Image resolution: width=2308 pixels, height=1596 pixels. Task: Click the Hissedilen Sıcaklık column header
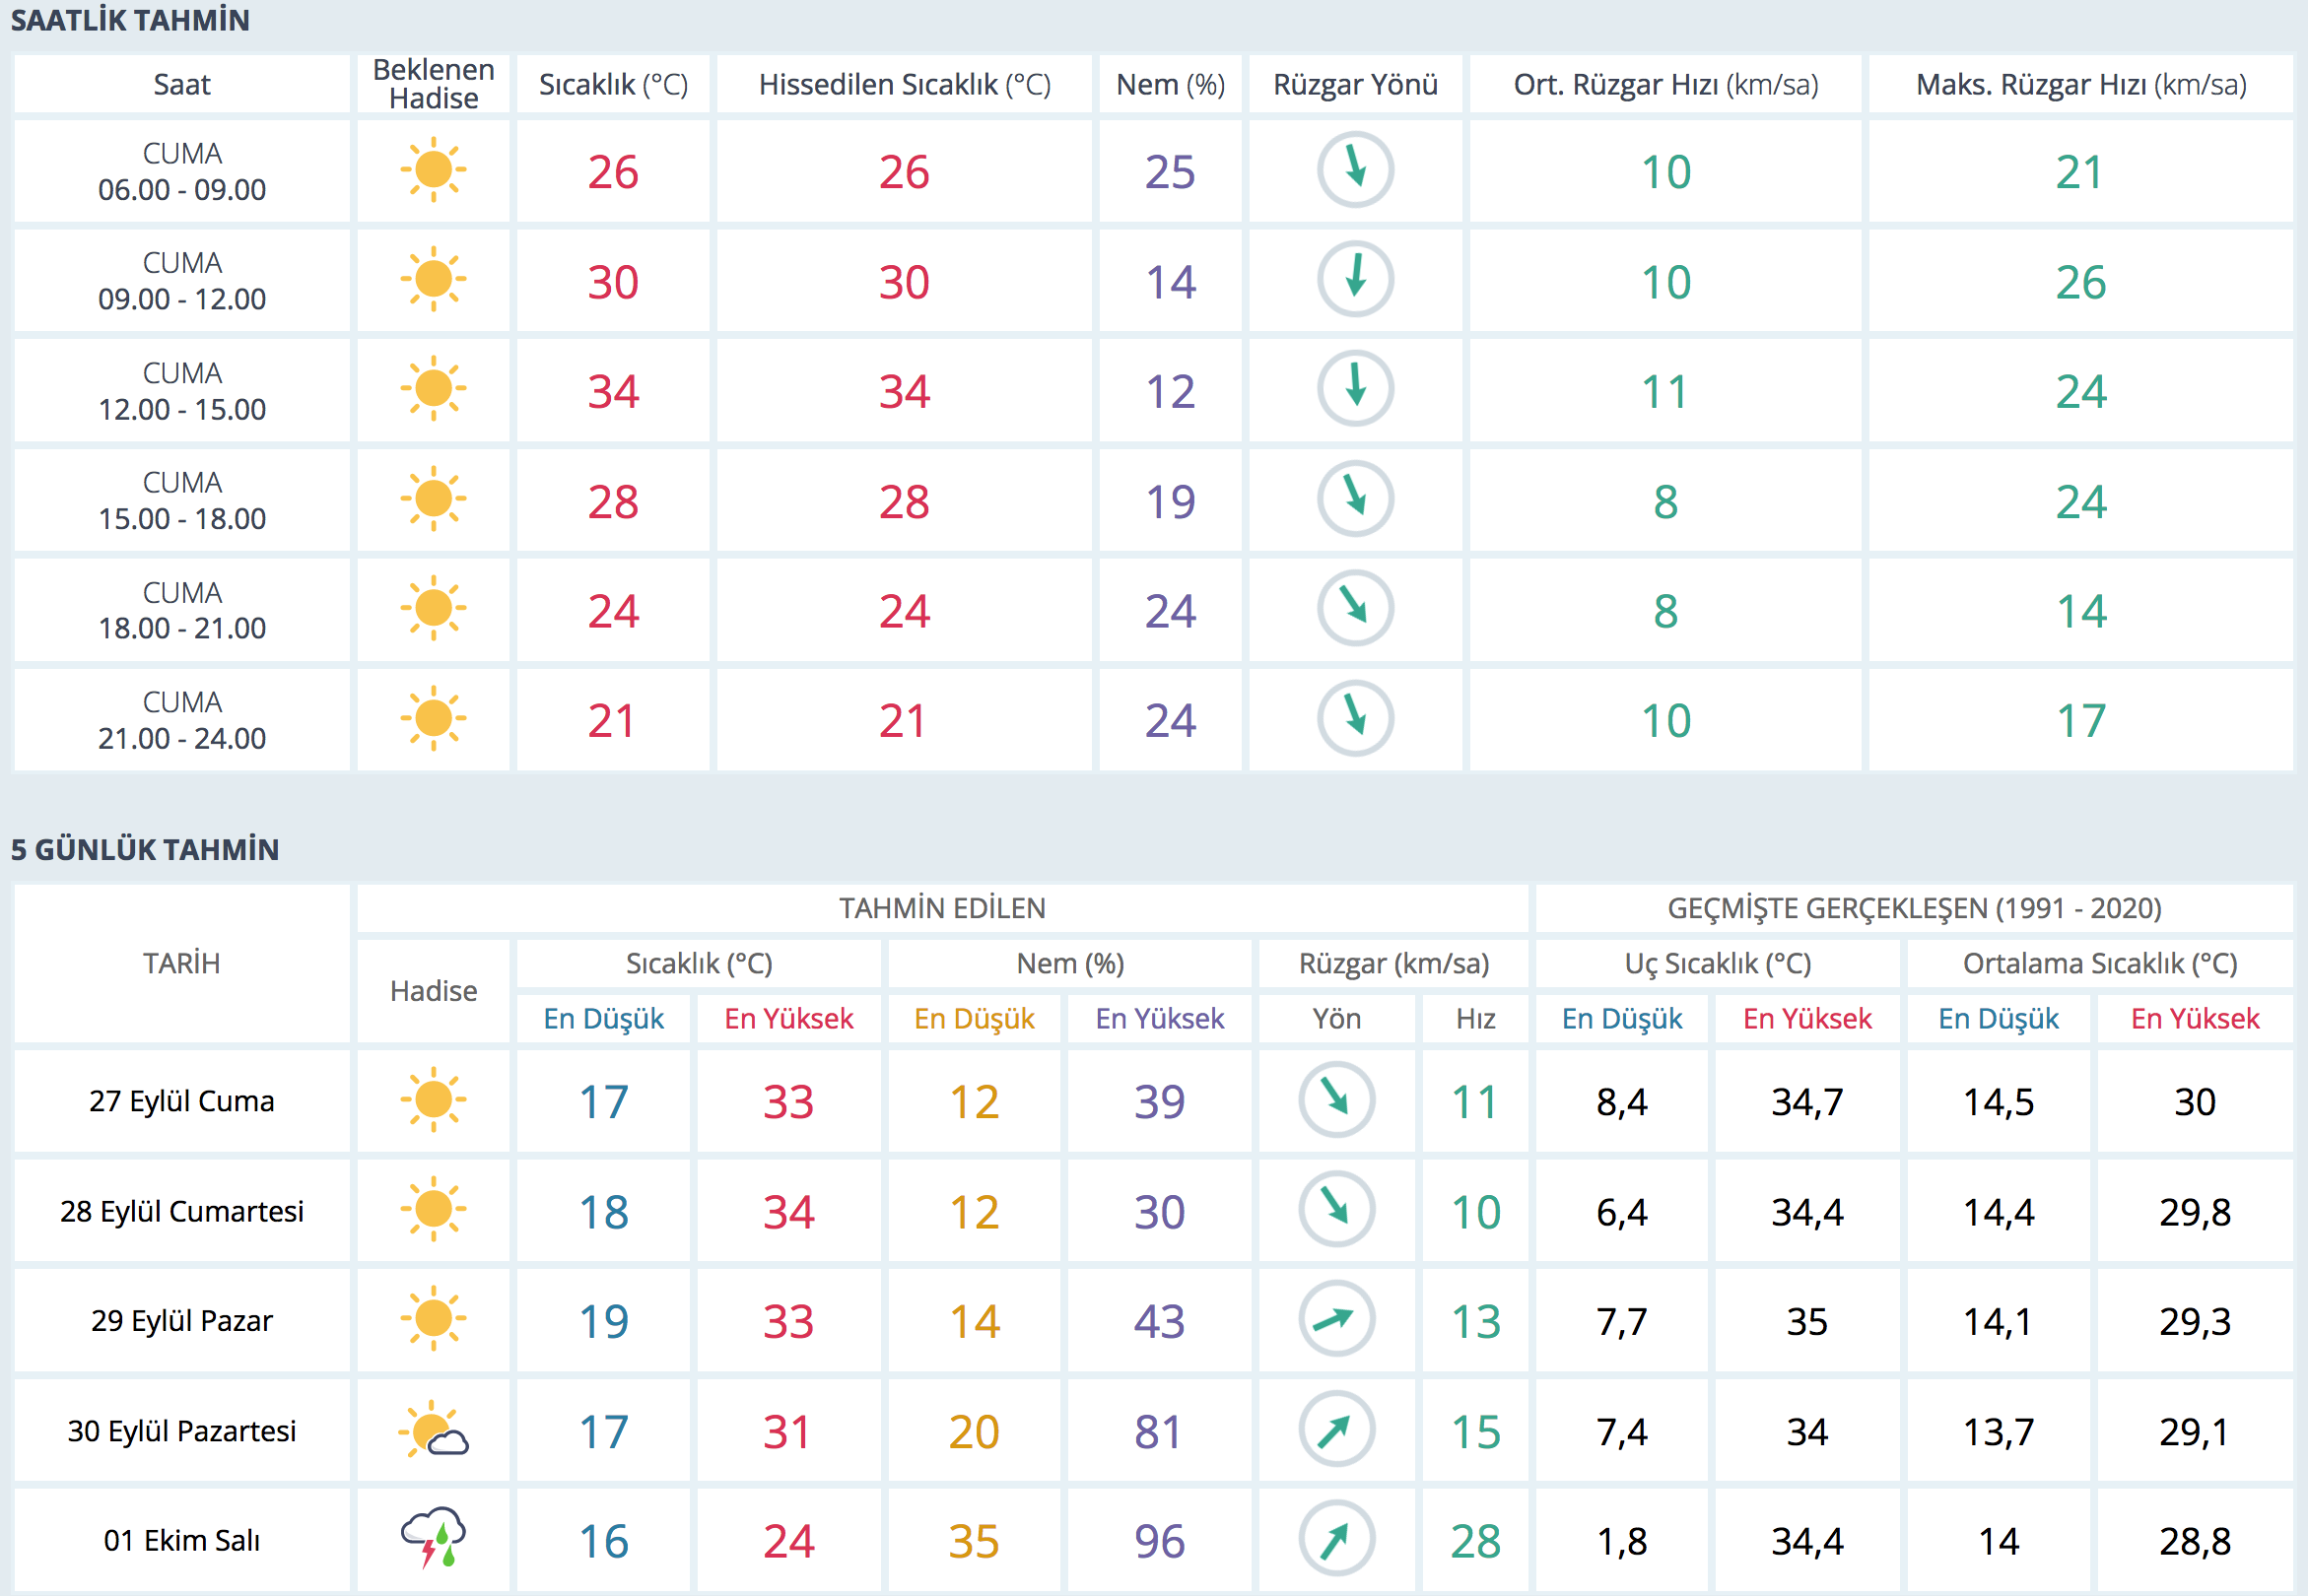click(x=904, y=85)
